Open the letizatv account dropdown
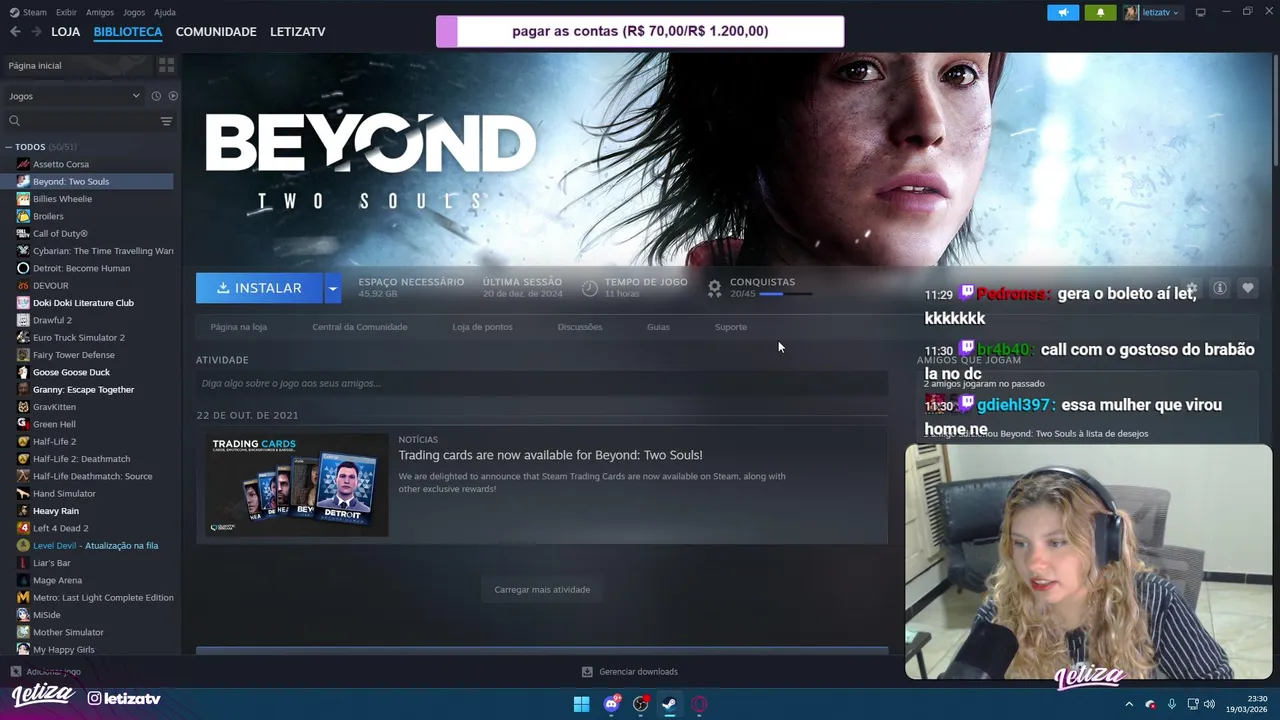The image size is (1280, 720). (1152, 12)
